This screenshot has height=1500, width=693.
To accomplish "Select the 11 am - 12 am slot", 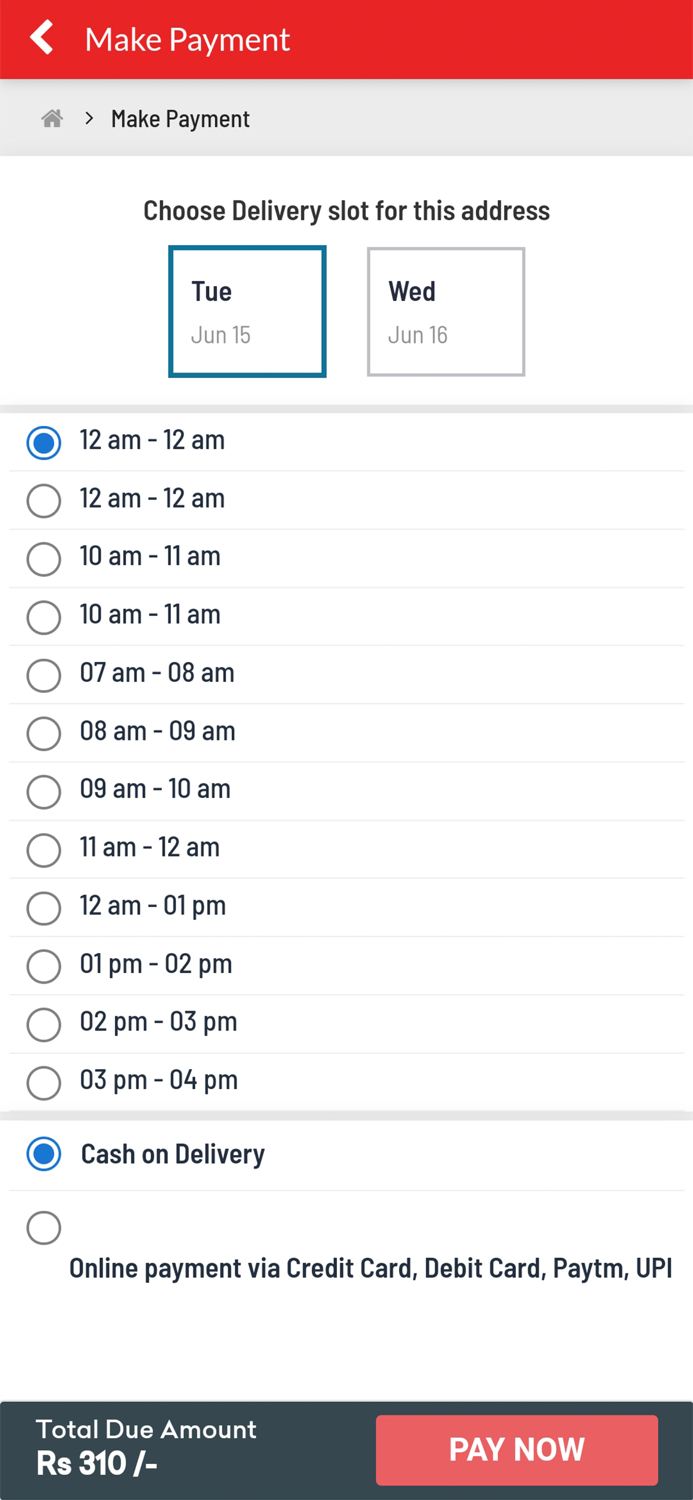I will click(x=44, y=849).
